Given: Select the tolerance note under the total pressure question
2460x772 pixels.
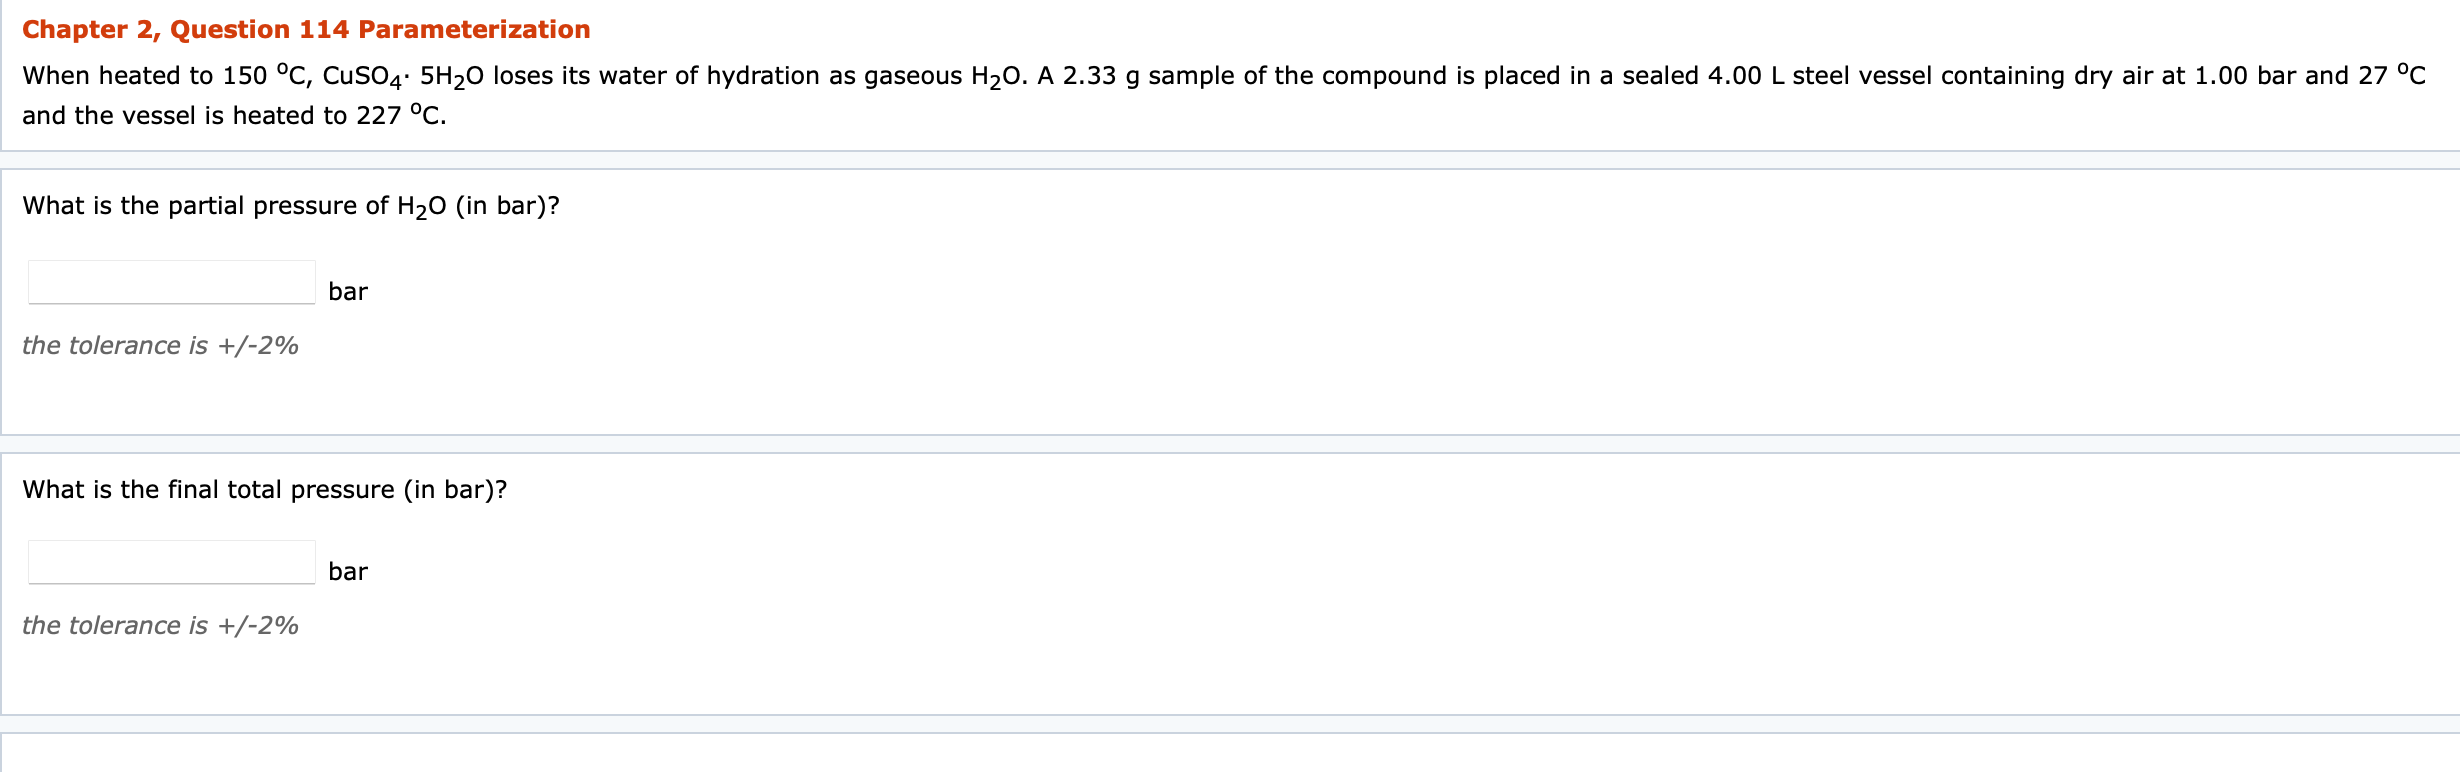Looking at the screenshot, I should pos(160,625).
